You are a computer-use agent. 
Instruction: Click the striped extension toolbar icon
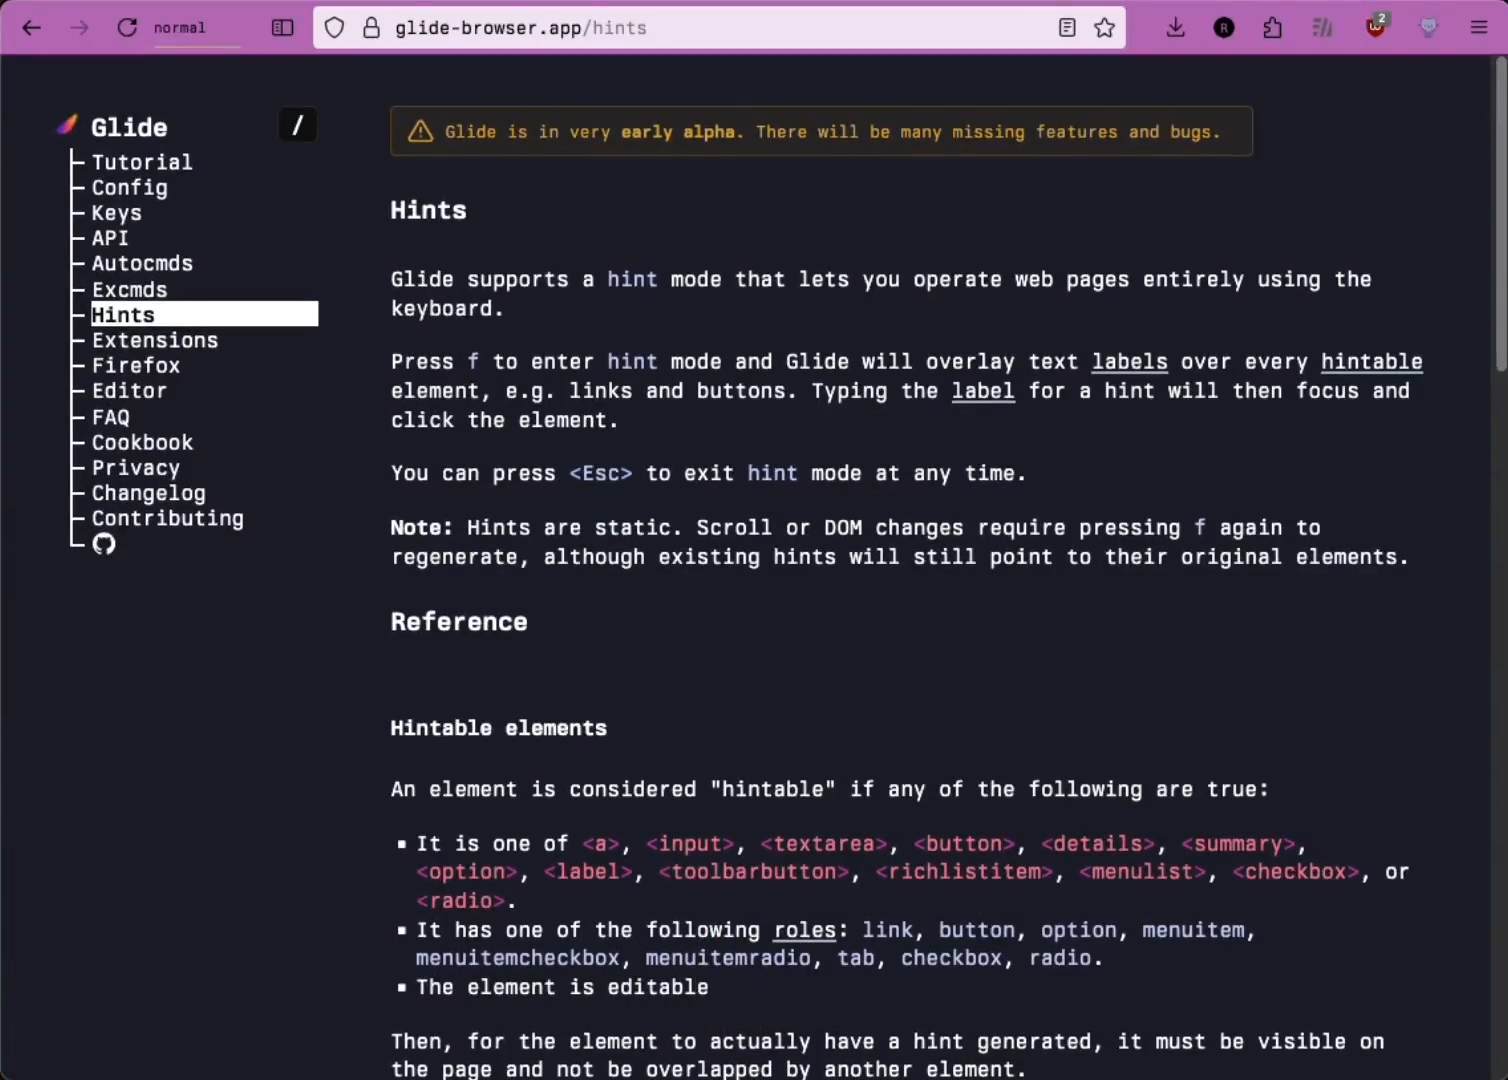click(1322, 28)
